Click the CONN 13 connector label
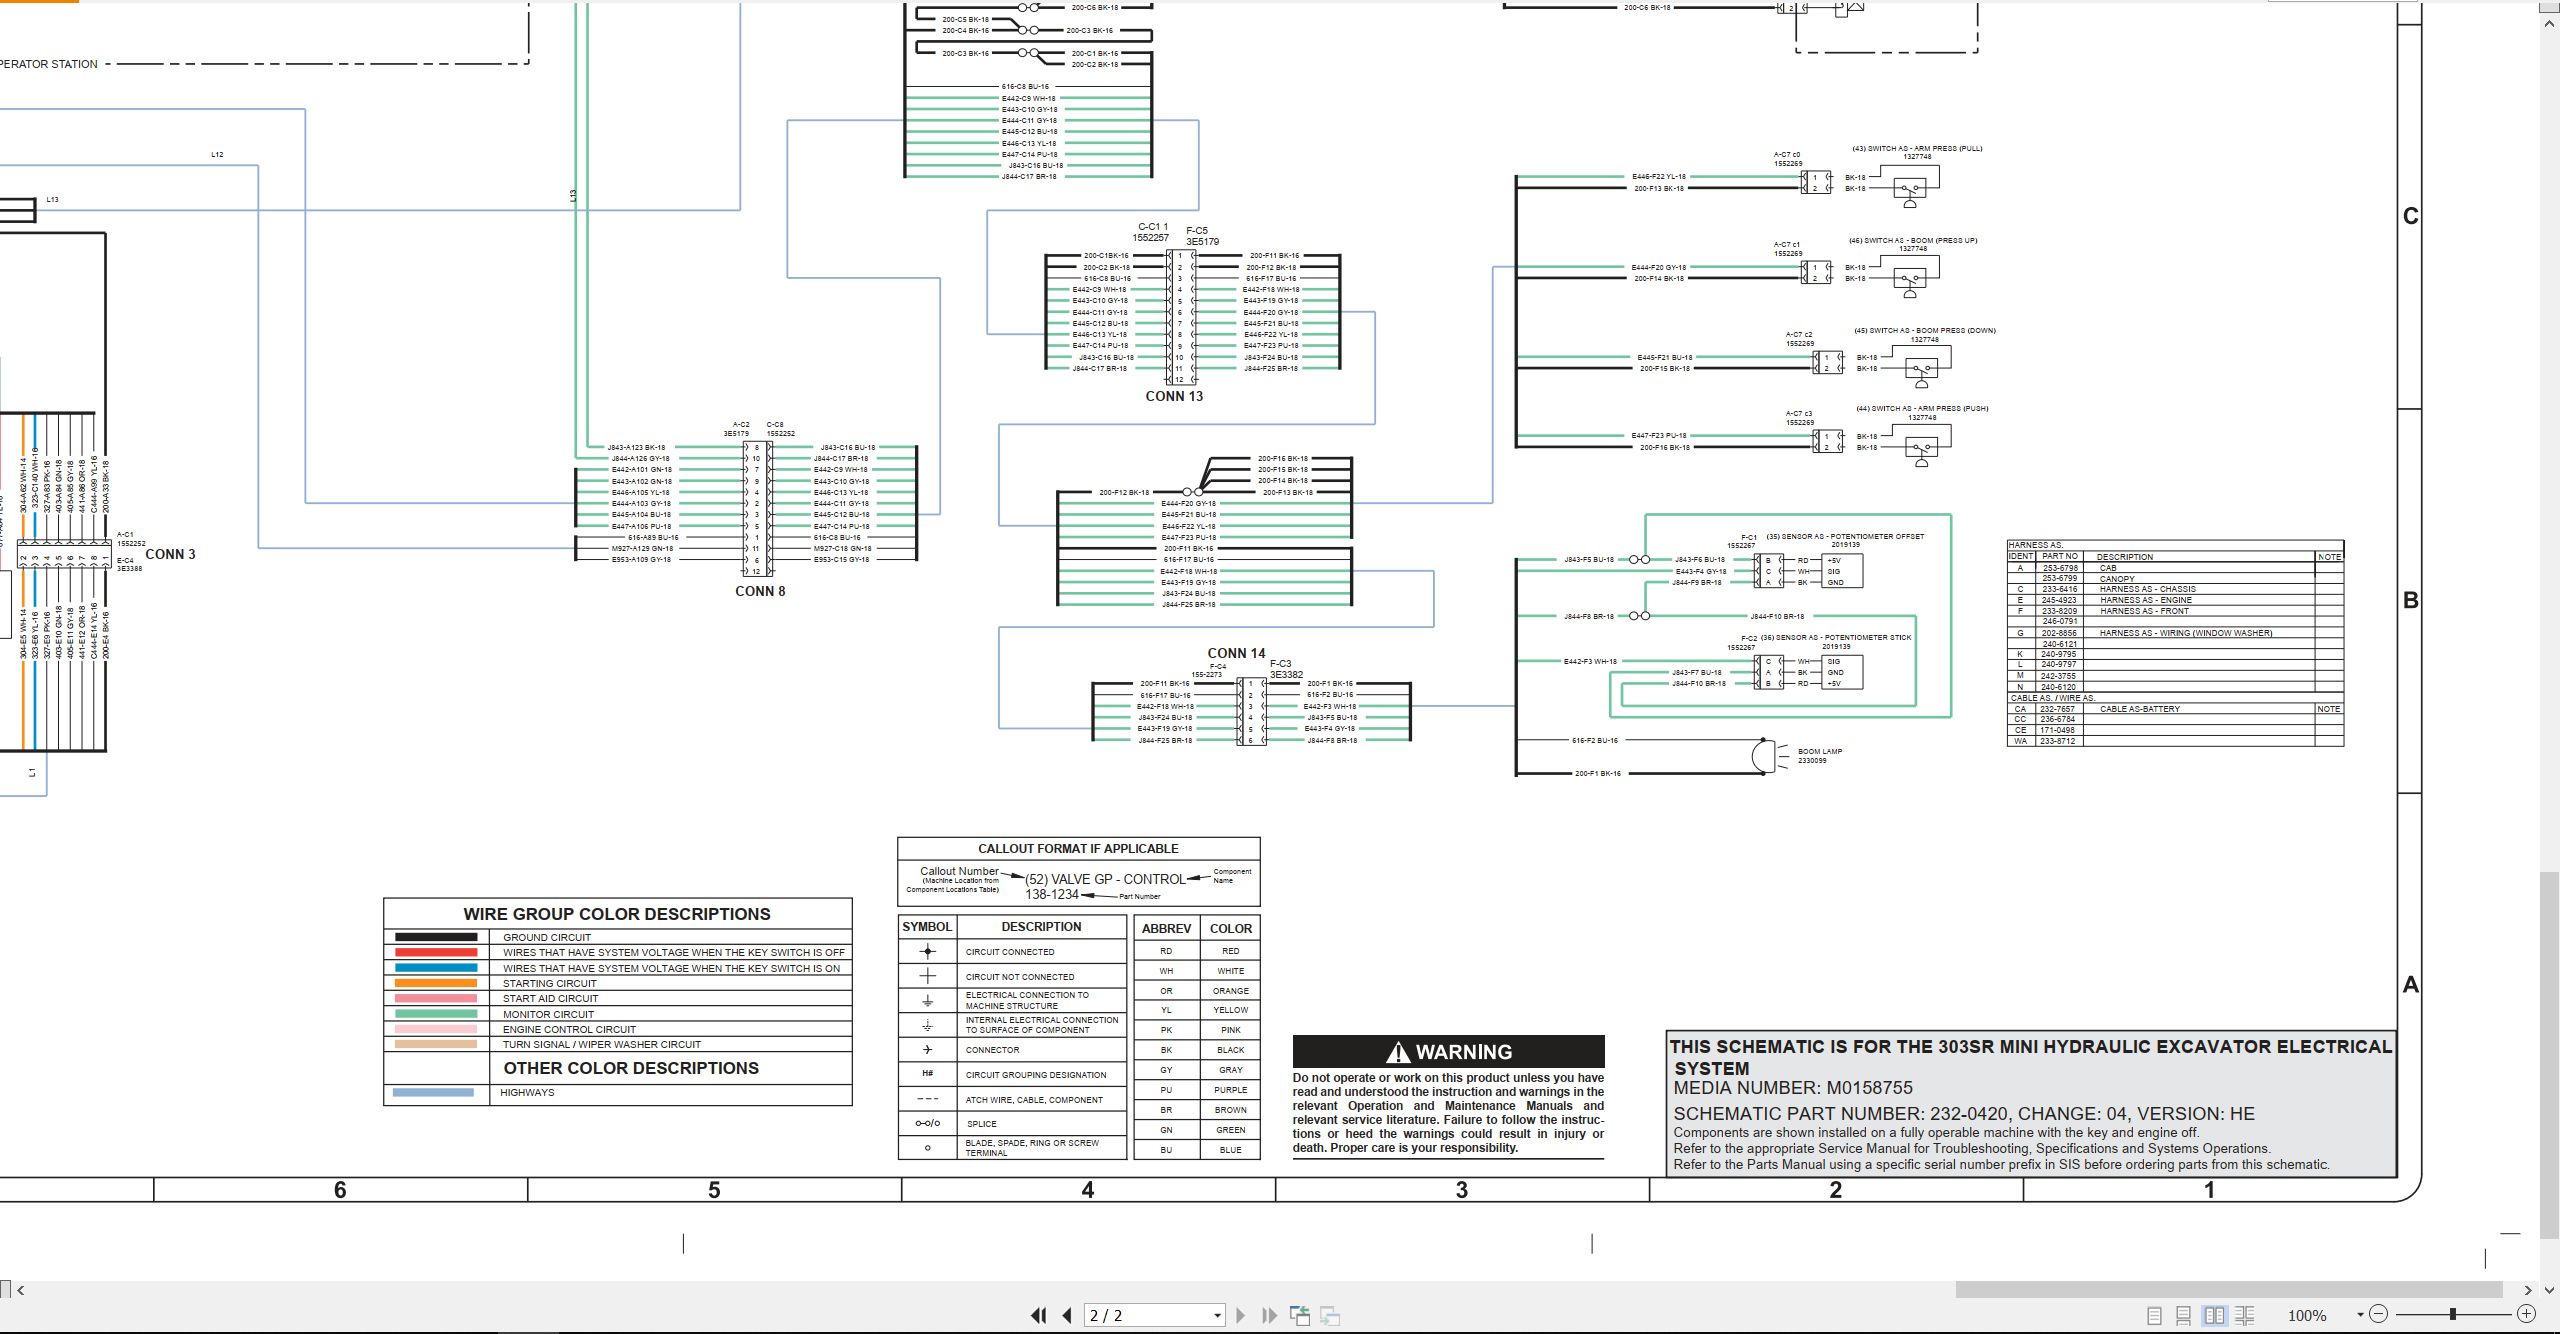2560x1334 pixels. click(x=1174, y=396)
